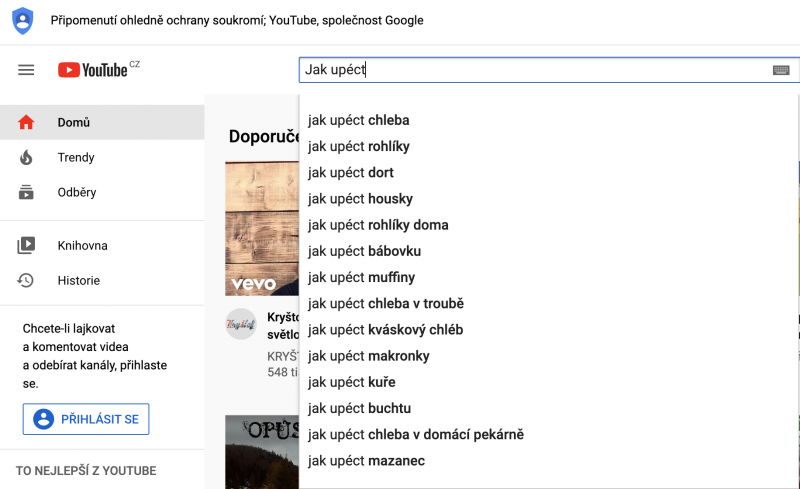
Task: Open Trendy with the flame icon
Action: tap(26, 157)
